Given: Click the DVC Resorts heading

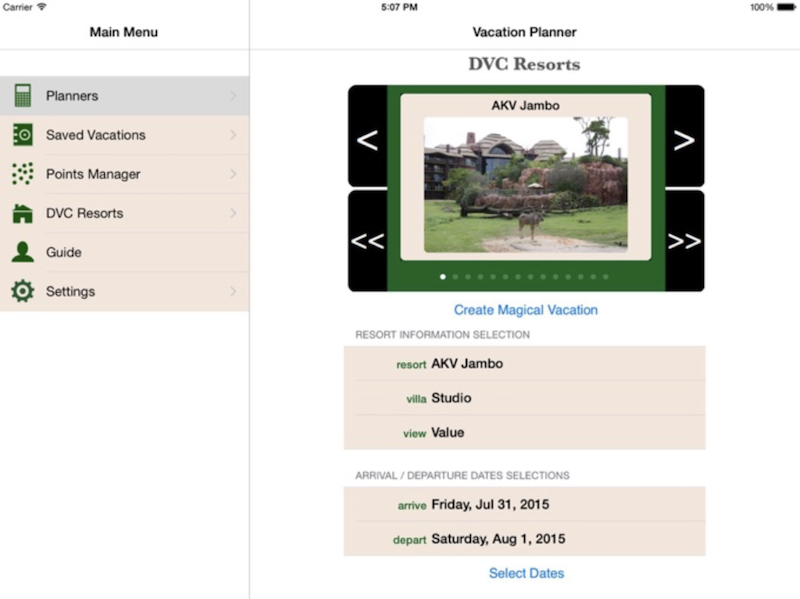Looking at the screenshot, I should click(x=524, y=64).
